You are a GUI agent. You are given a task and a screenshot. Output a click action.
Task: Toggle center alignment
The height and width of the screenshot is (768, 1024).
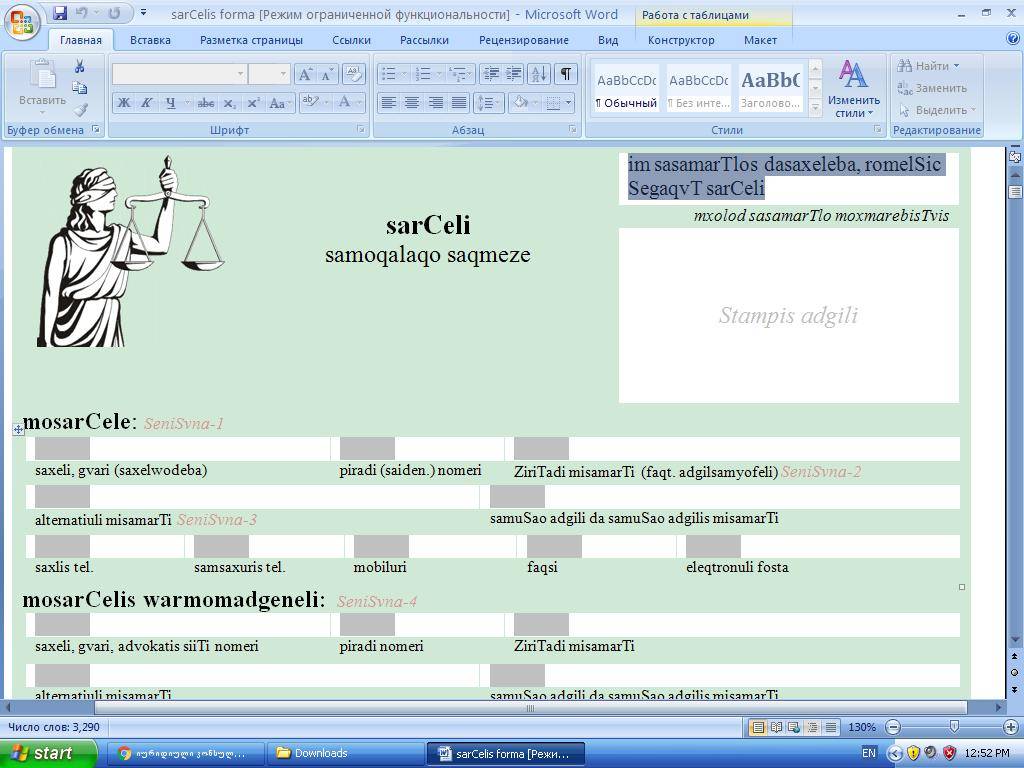(412, 103)
